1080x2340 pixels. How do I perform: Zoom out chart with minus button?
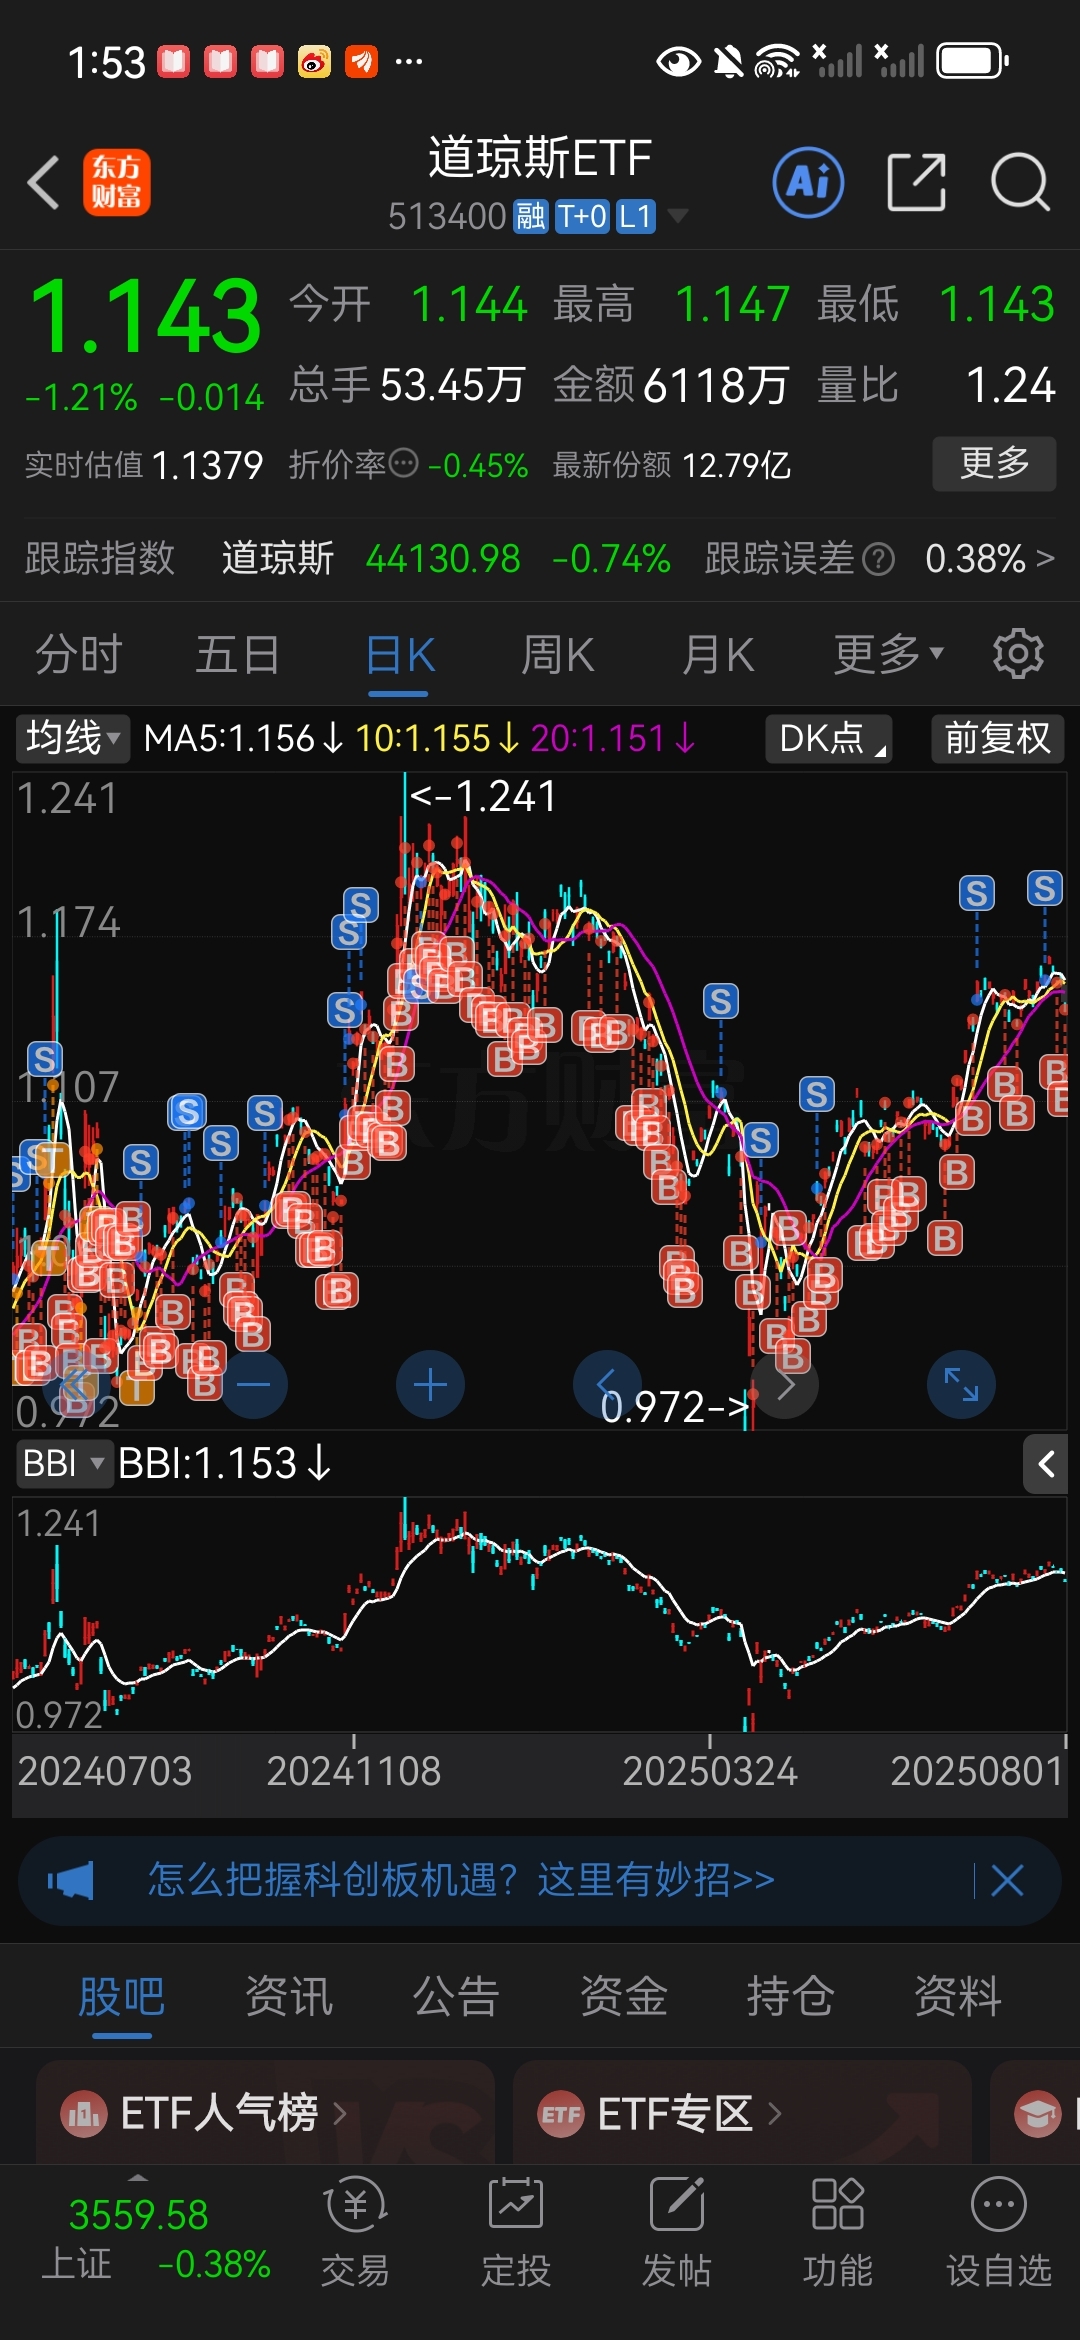point(253,1385)
